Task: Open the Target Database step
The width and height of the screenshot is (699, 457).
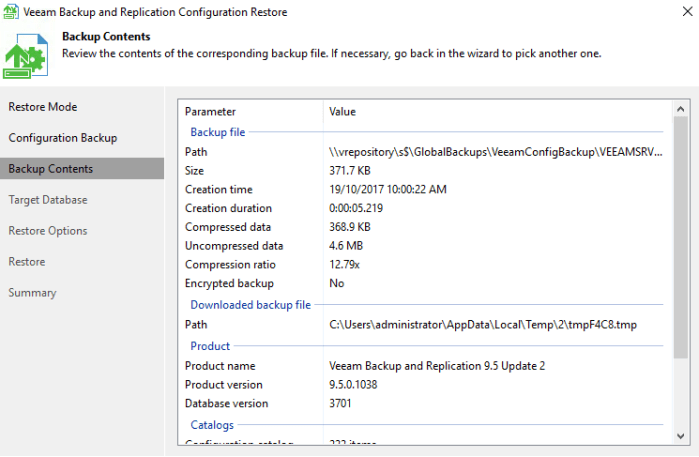Action: click(48, 200)
